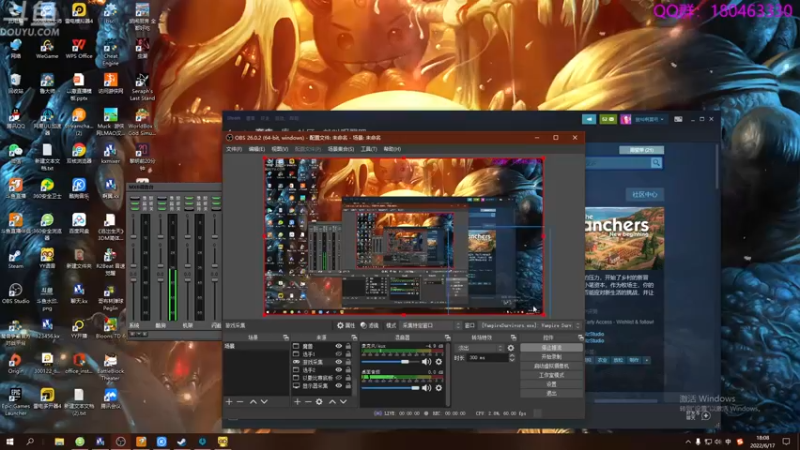Toggle visibility of the 选手1 source
This screenshot has height=450, width=800.
(338, 354)
